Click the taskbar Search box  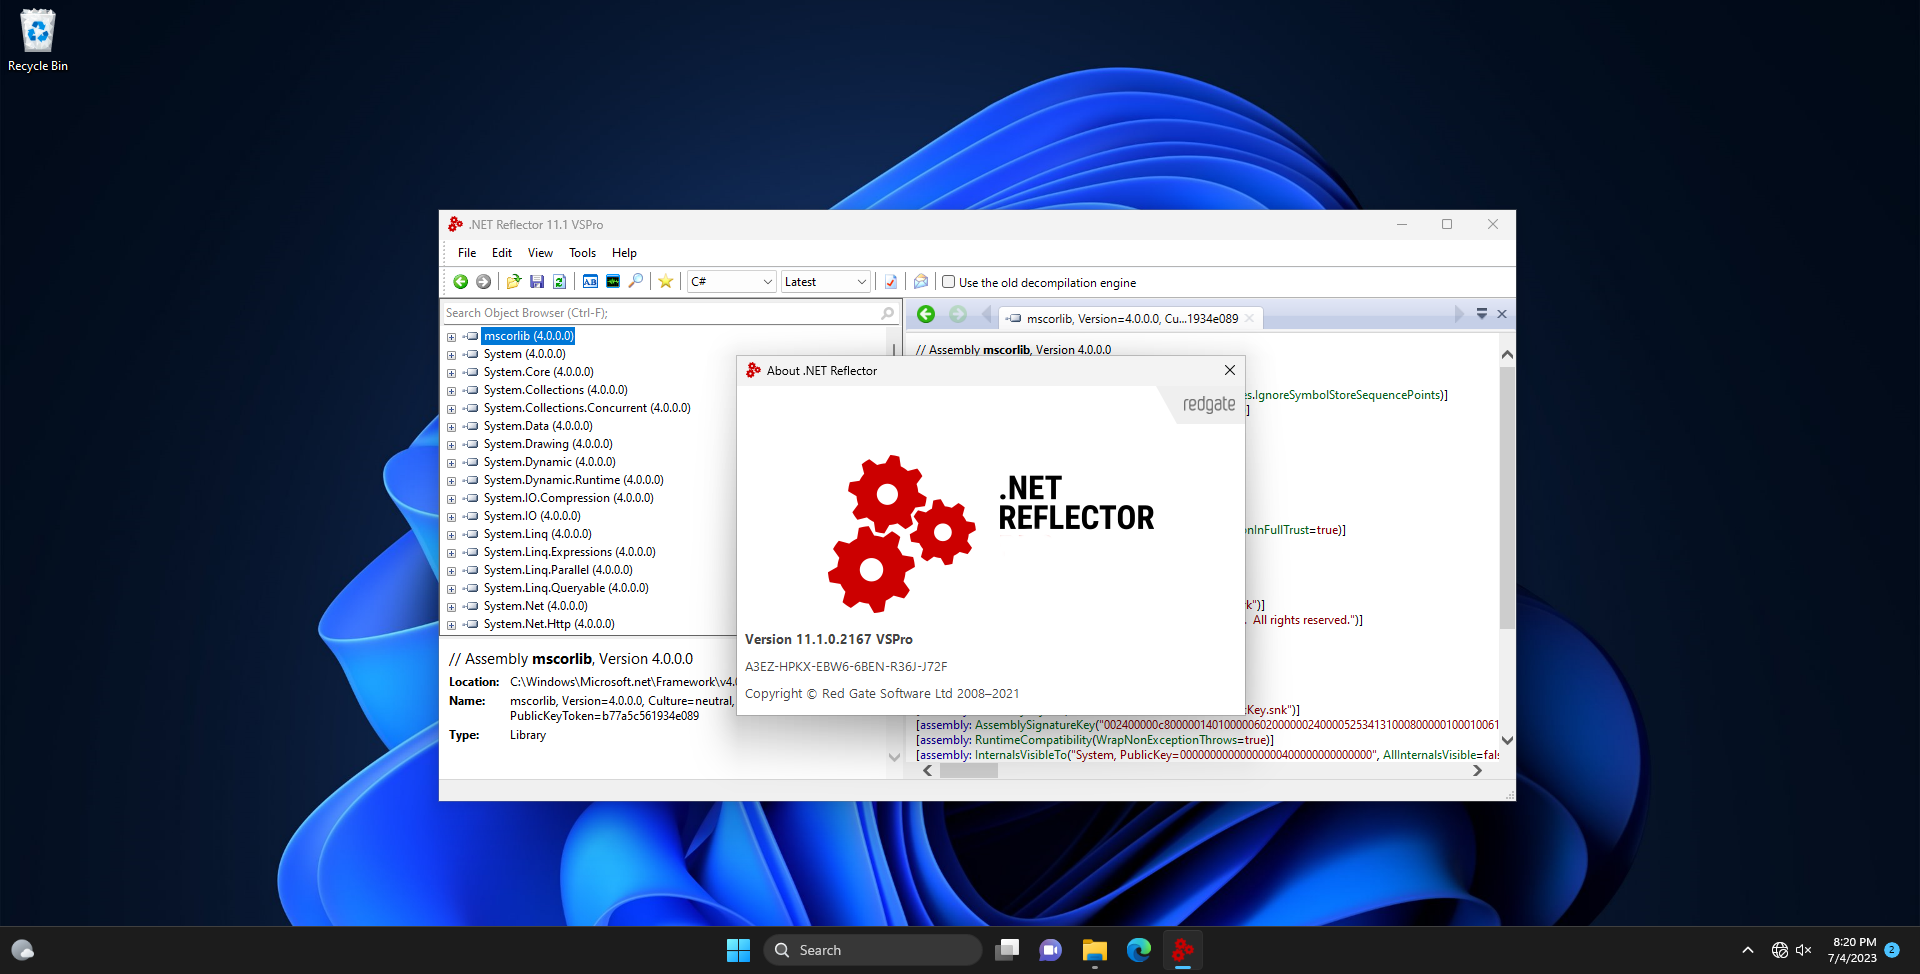coord(872,950)
